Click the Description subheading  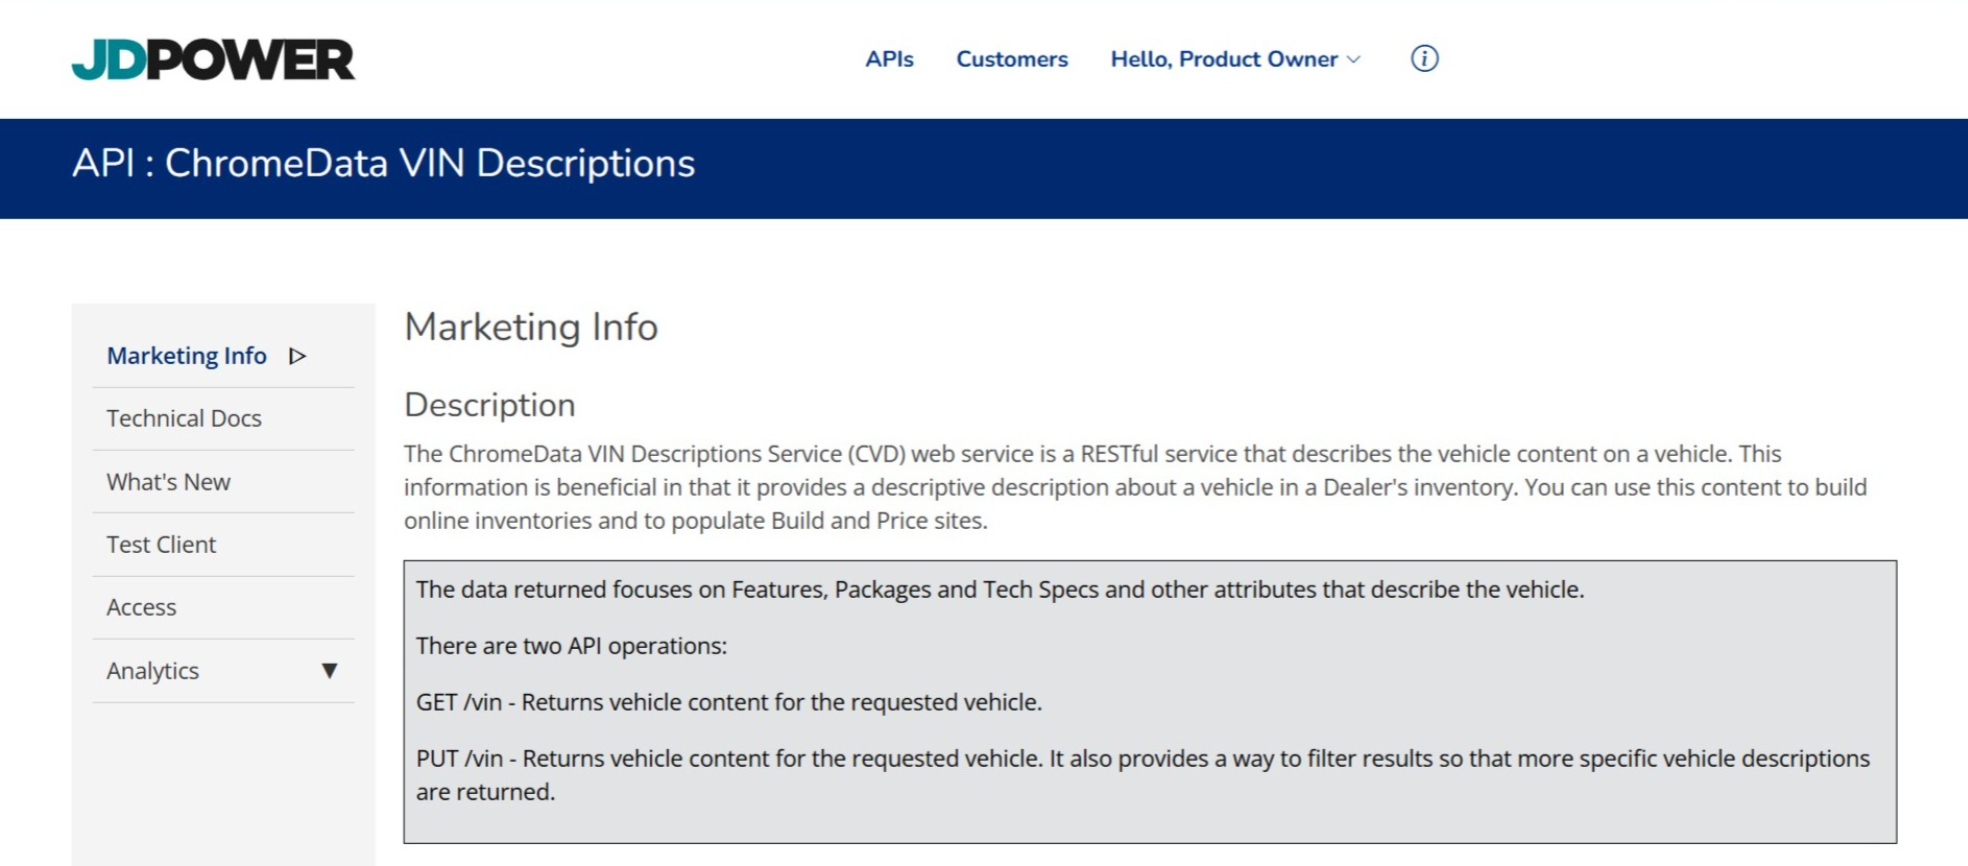489,405
